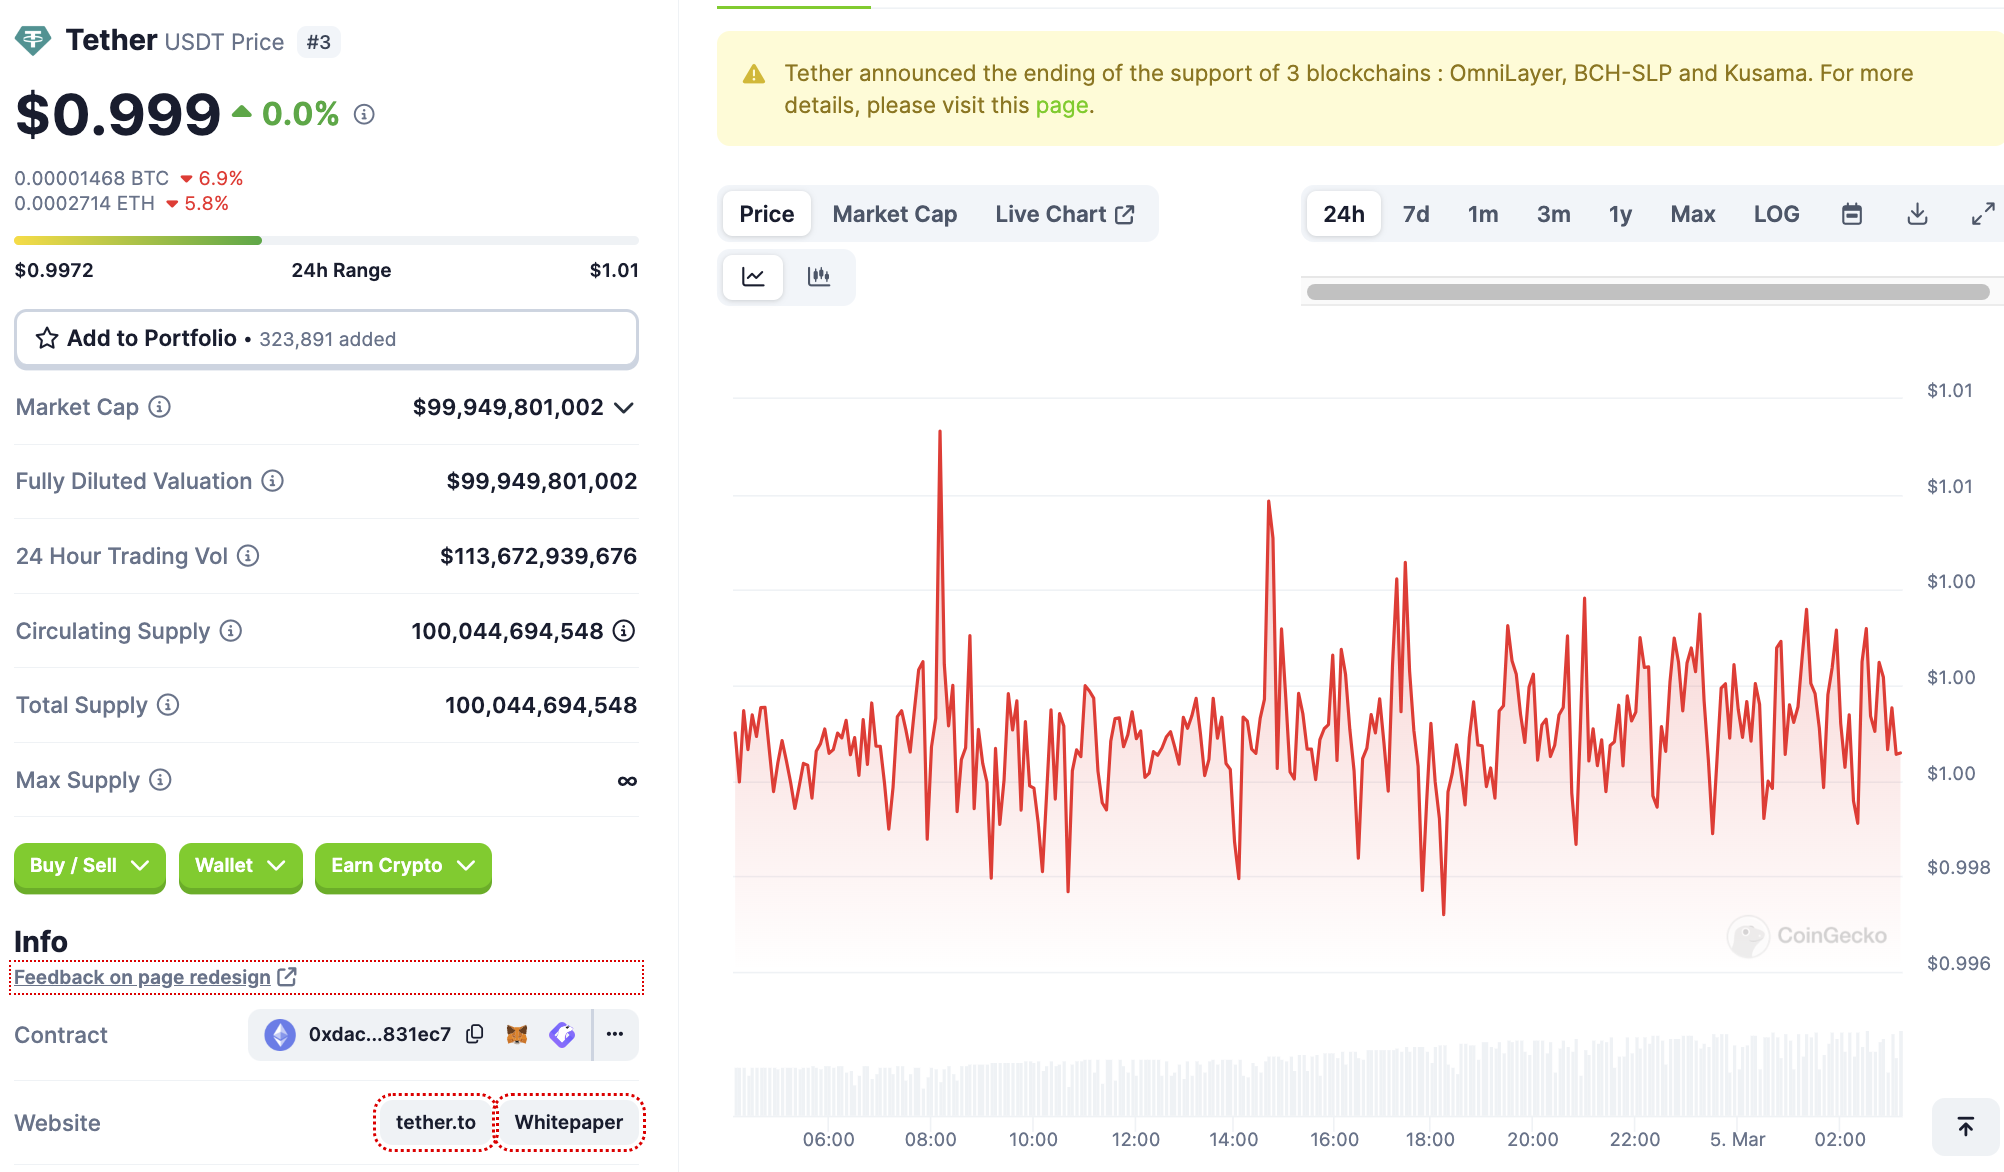Image resolution: width=2004 pixels, height=1172 pixels.
Task: Add token to MetaMask fox icon
Action: (x=517, y=1034)
